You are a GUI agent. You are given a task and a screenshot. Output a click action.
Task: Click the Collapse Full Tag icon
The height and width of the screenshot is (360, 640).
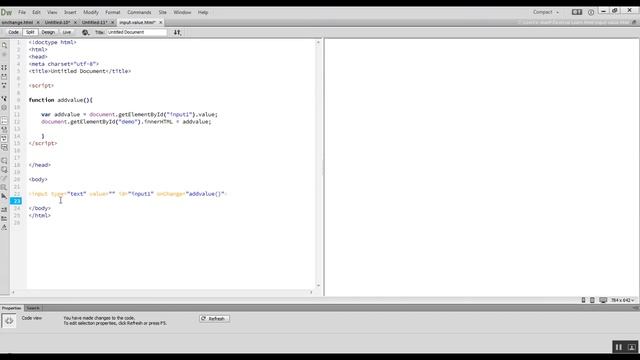coord(4,67)
